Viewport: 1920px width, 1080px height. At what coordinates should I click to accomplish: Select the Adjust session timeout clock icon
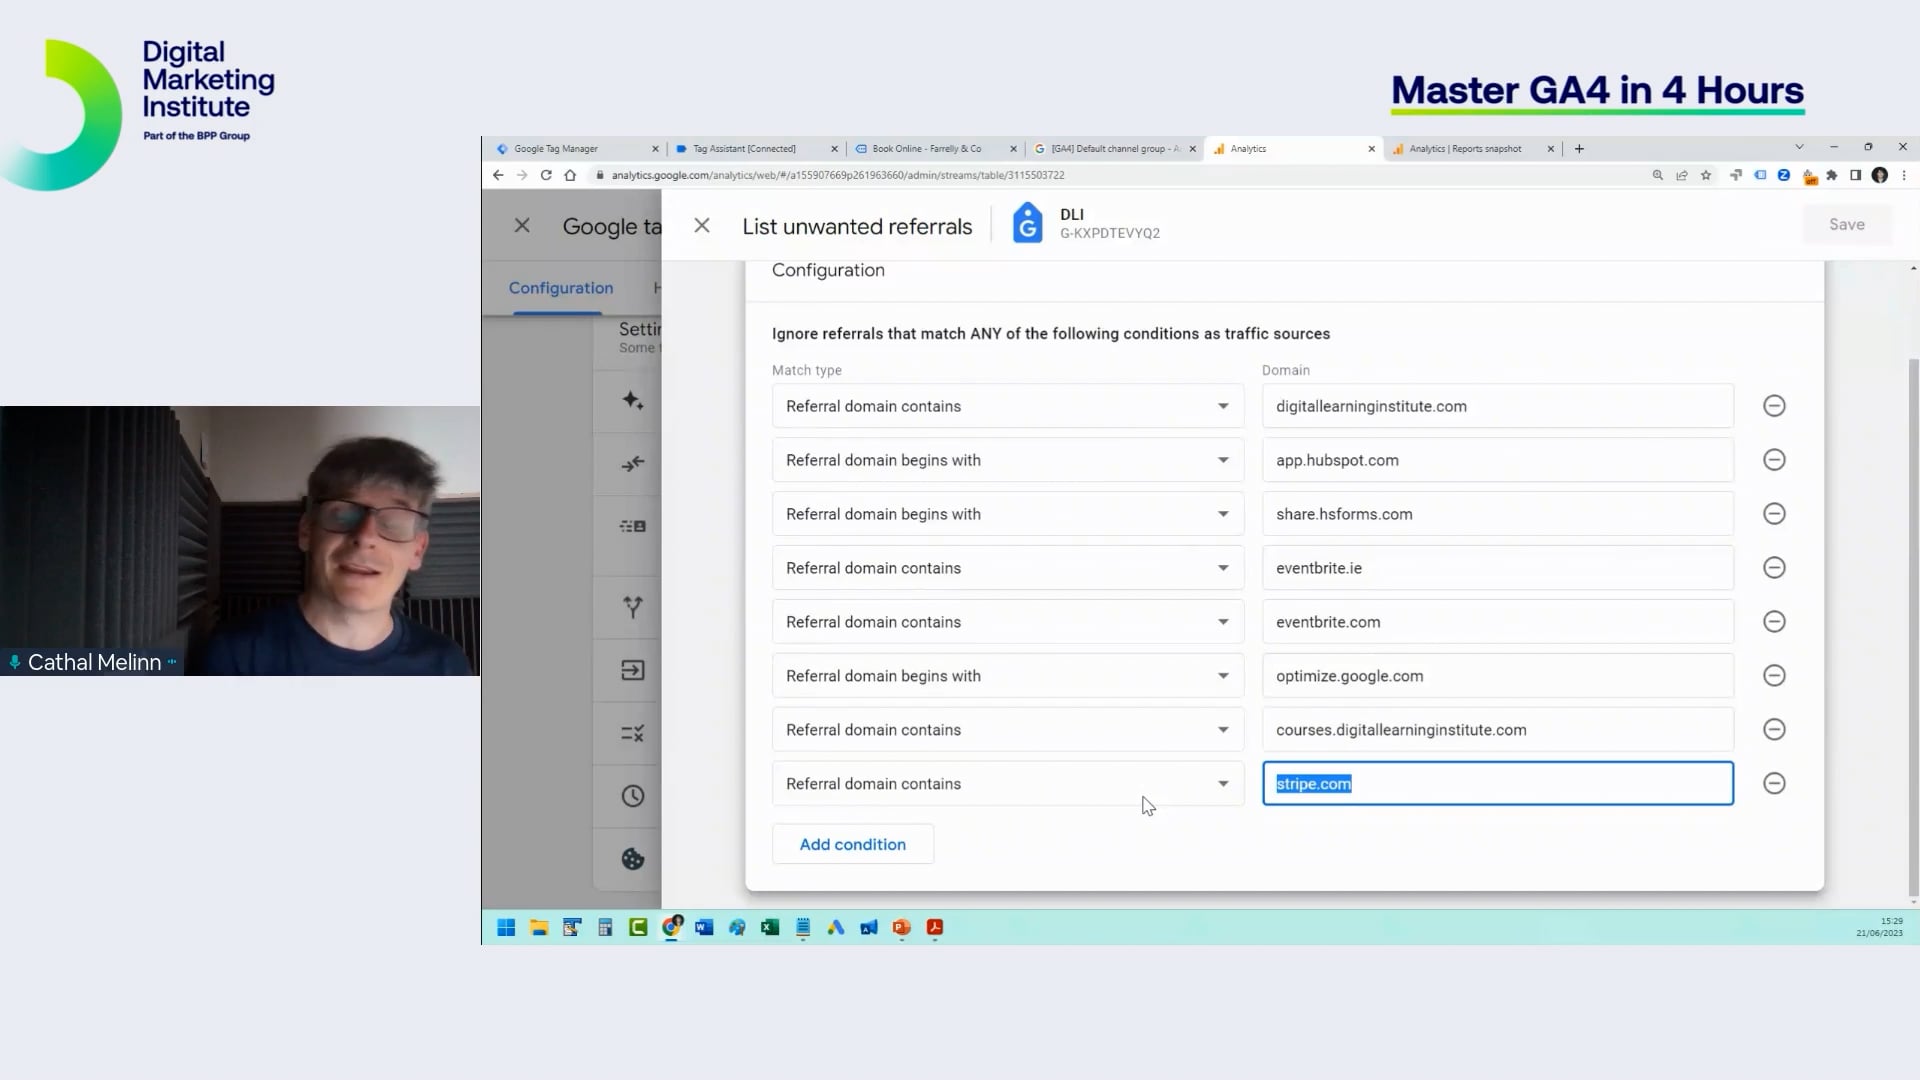[632, 796]
